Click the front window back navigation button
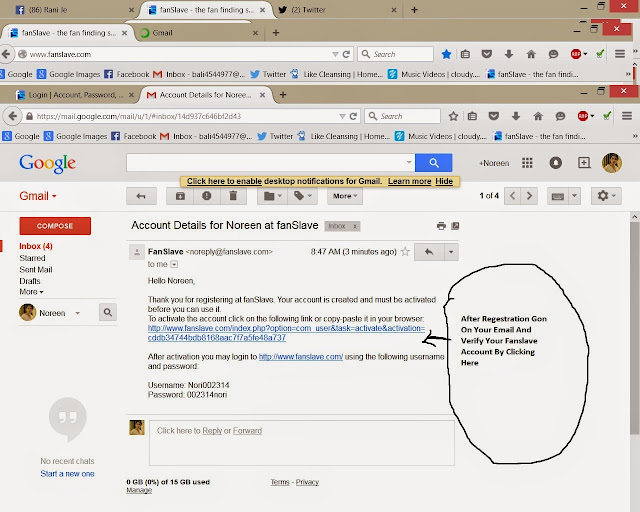This screenshot has width=640, height=512. pyautogui.click(x=13, y=116)
